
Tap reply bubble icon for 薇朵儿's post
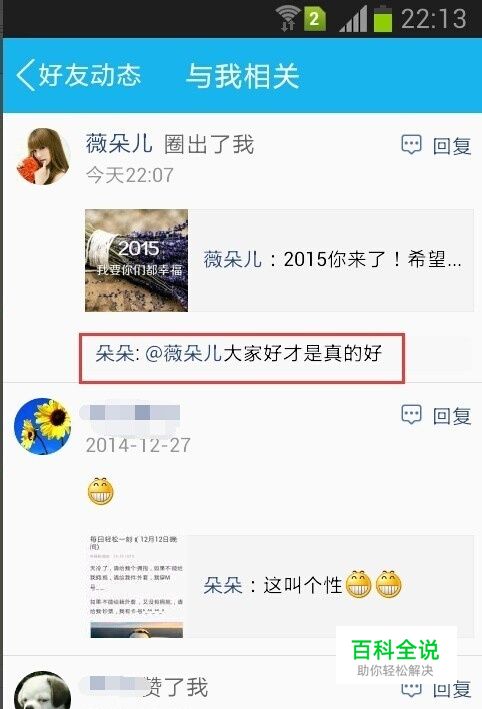tap(411, 145)
